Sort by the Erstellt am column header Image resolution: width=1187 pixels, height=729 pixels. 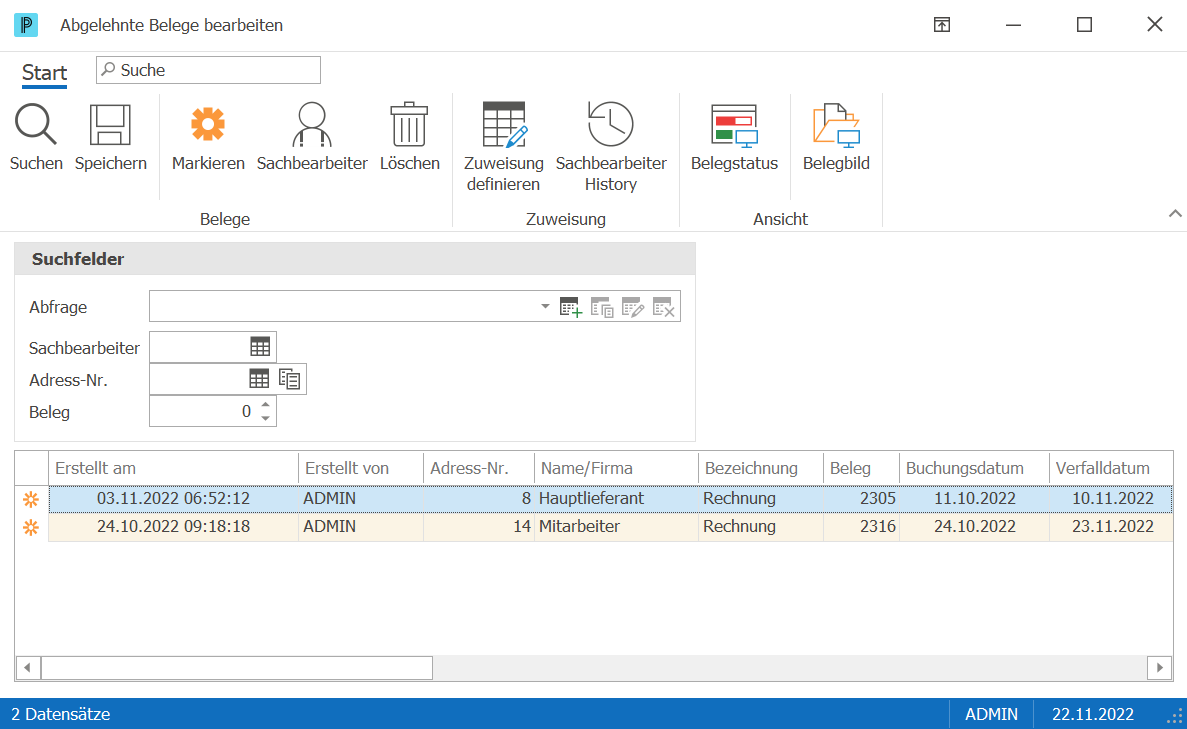[x=173, y=469]
